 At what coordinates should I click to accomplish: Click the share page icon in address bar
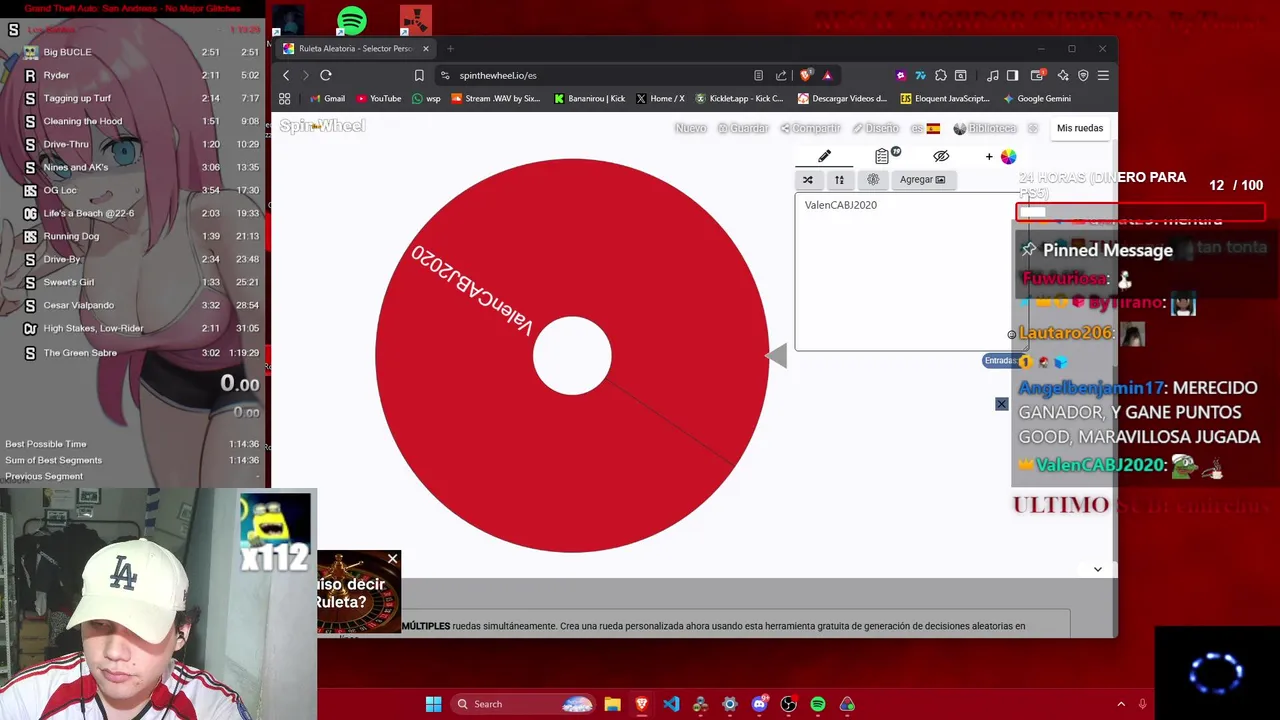pos(781,75)
